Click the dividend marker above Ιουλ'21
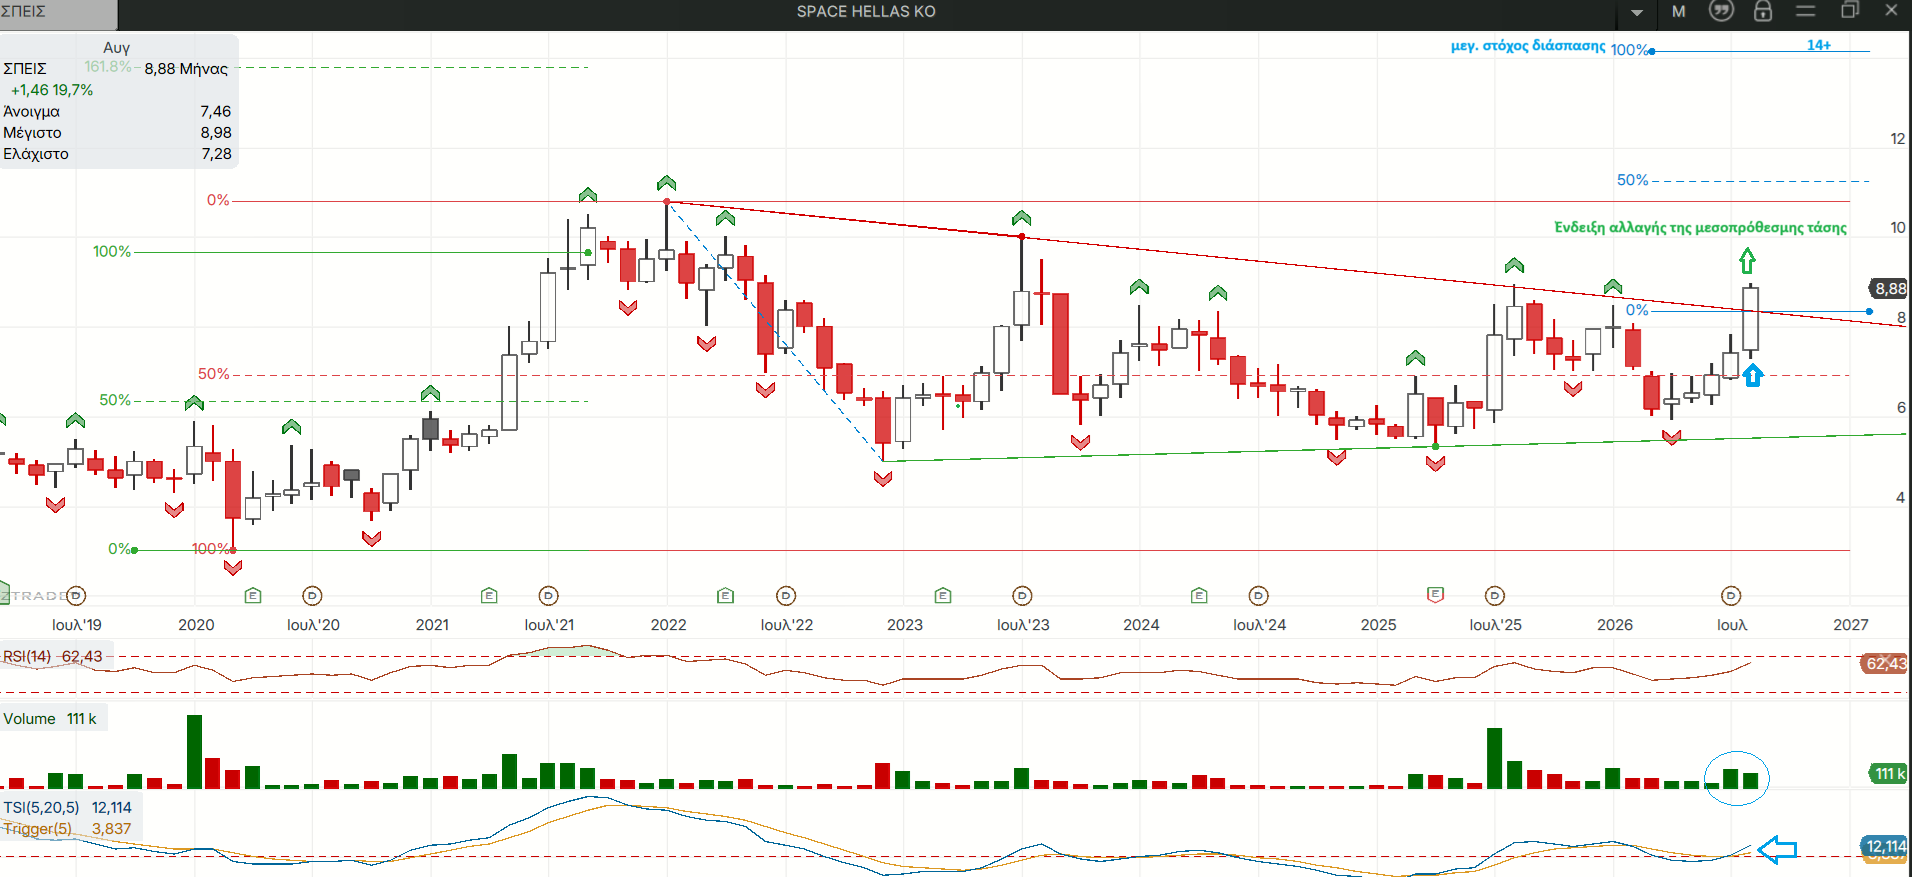The image size is (1912, 877). click(x=548, y=596)
